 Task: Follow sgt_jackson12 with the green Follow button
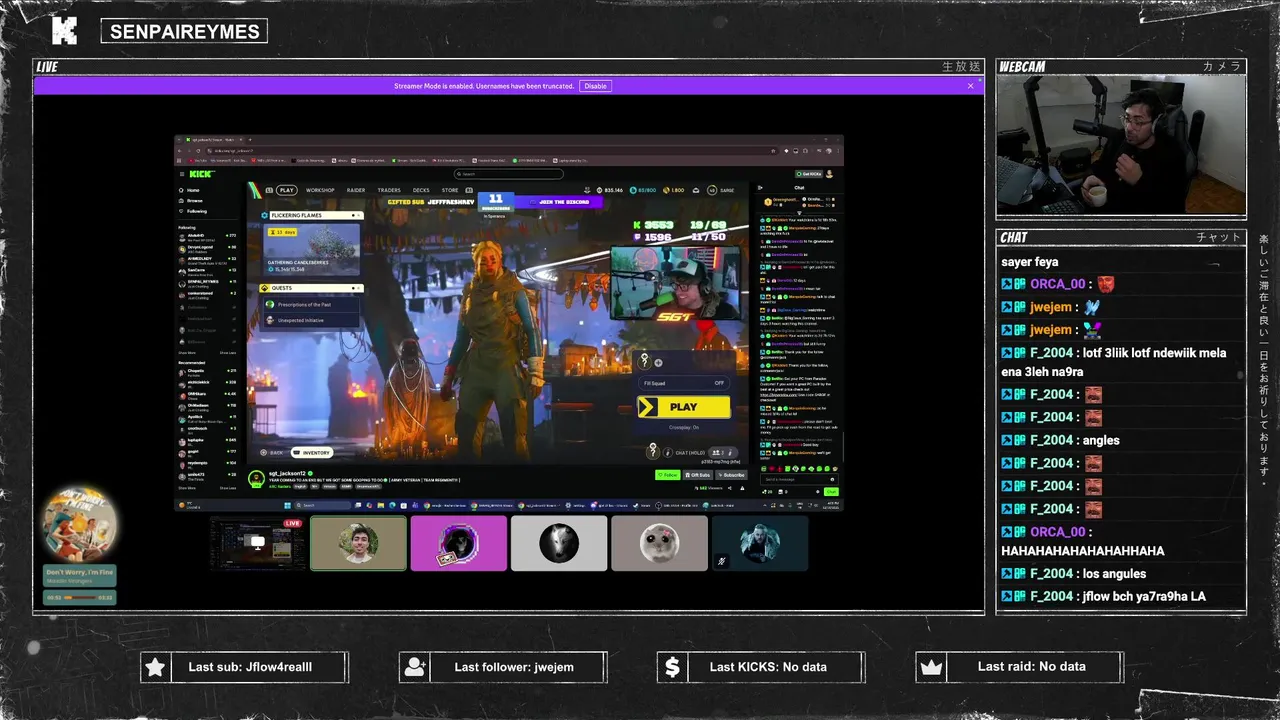(x=667, y=475)
